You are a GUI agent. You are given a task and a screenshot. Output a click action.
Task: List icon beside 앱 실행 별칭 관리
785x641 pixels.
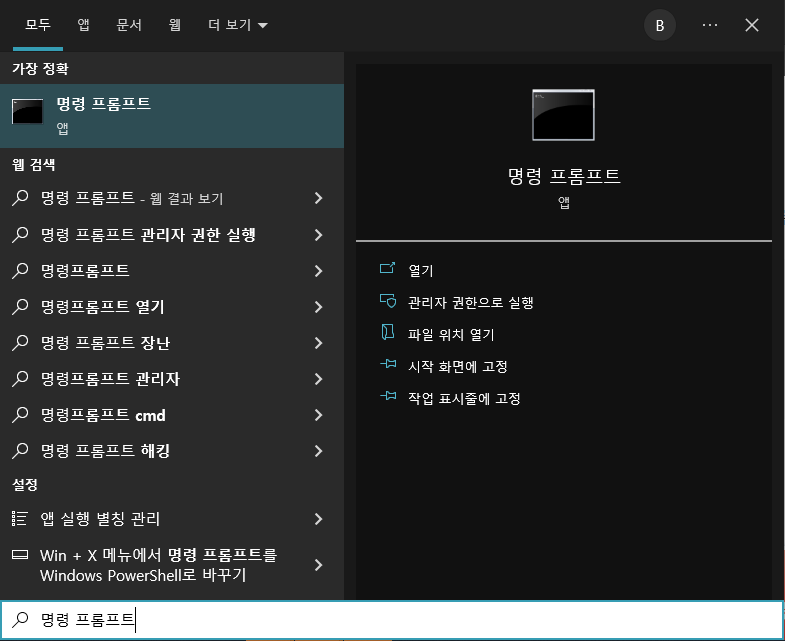(20, 519)
